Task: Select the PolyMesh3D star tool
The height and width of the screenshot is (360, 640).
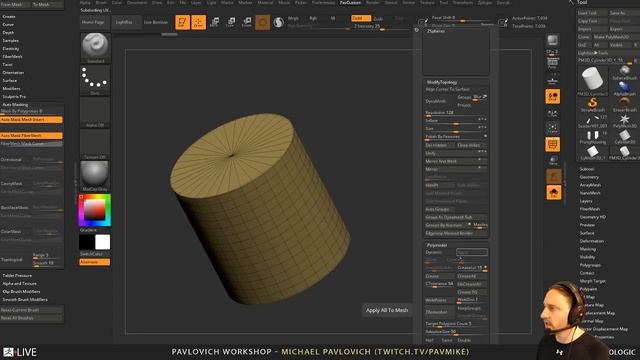Action: (x=624, y=121)
